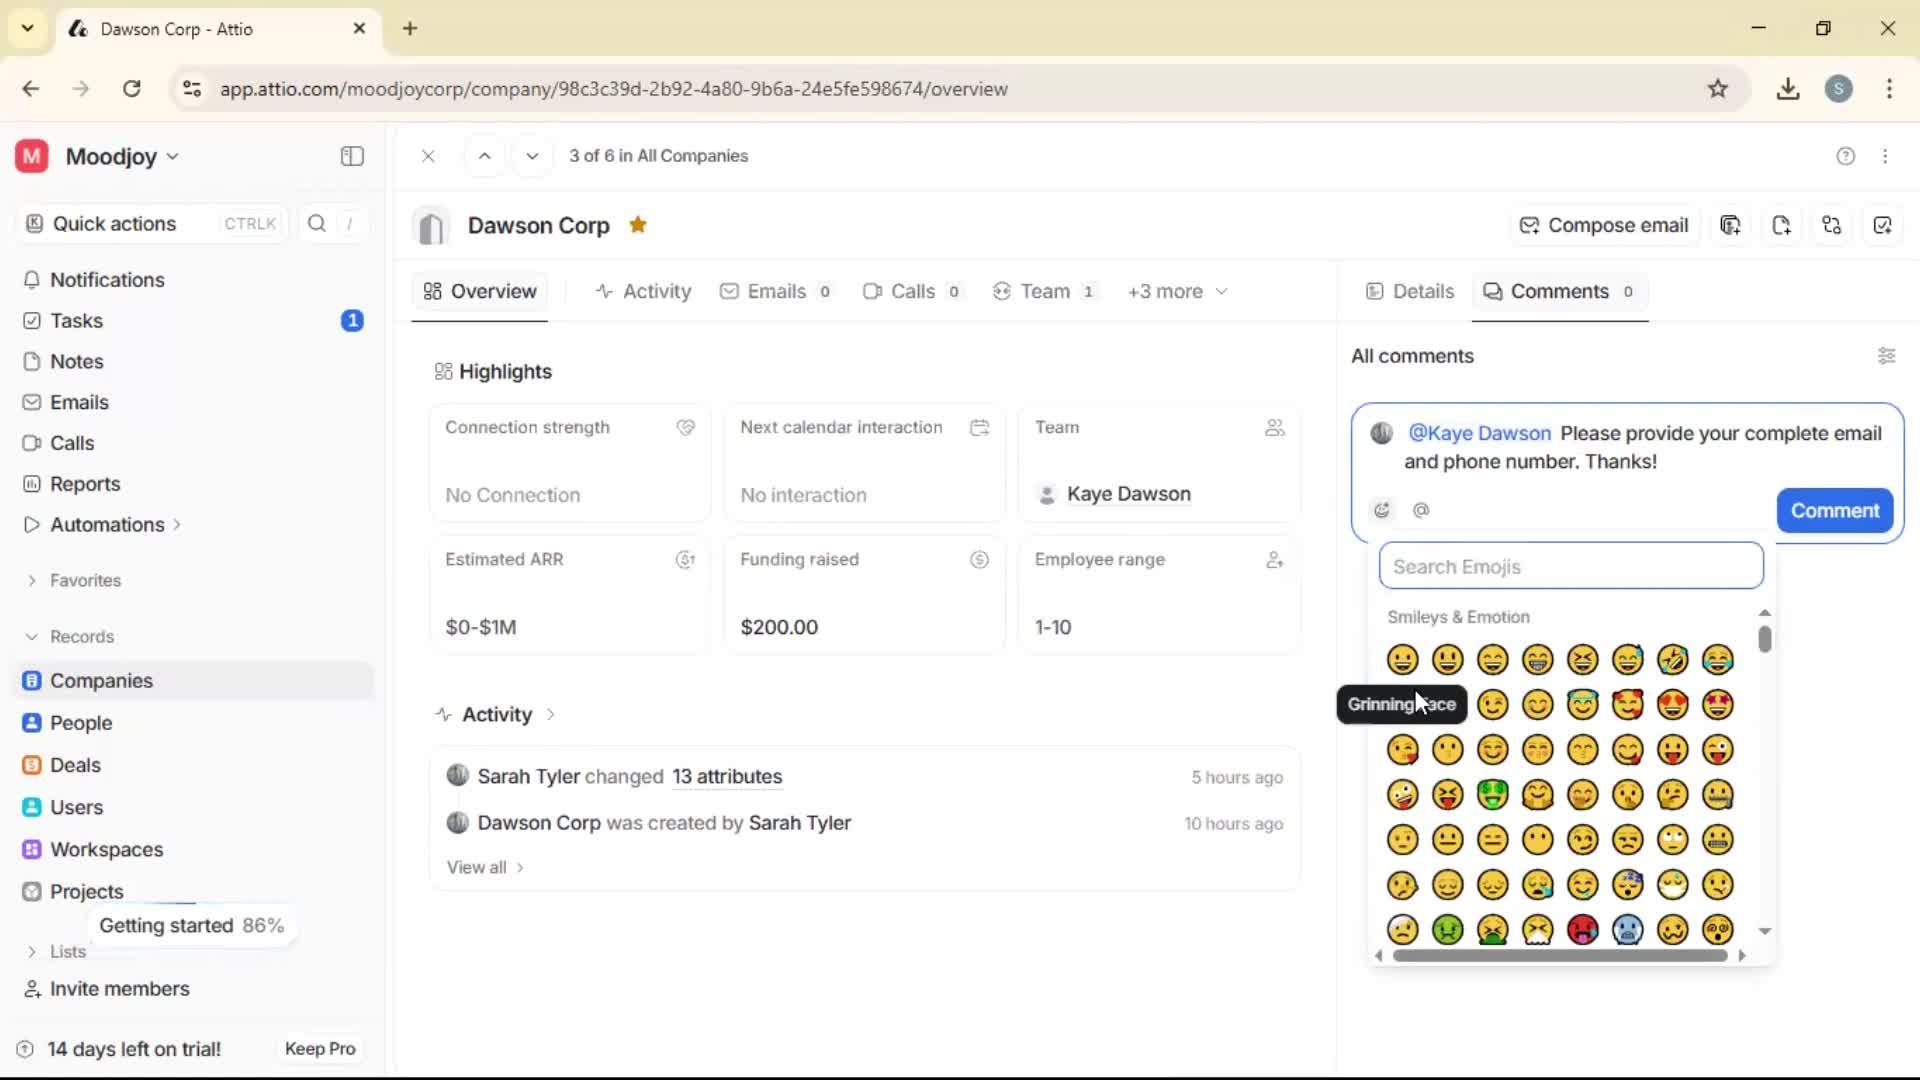This screenshot has height=1080, width=1920.
Task: Create a new note from the header toolbar
Action: (1782, 225)
